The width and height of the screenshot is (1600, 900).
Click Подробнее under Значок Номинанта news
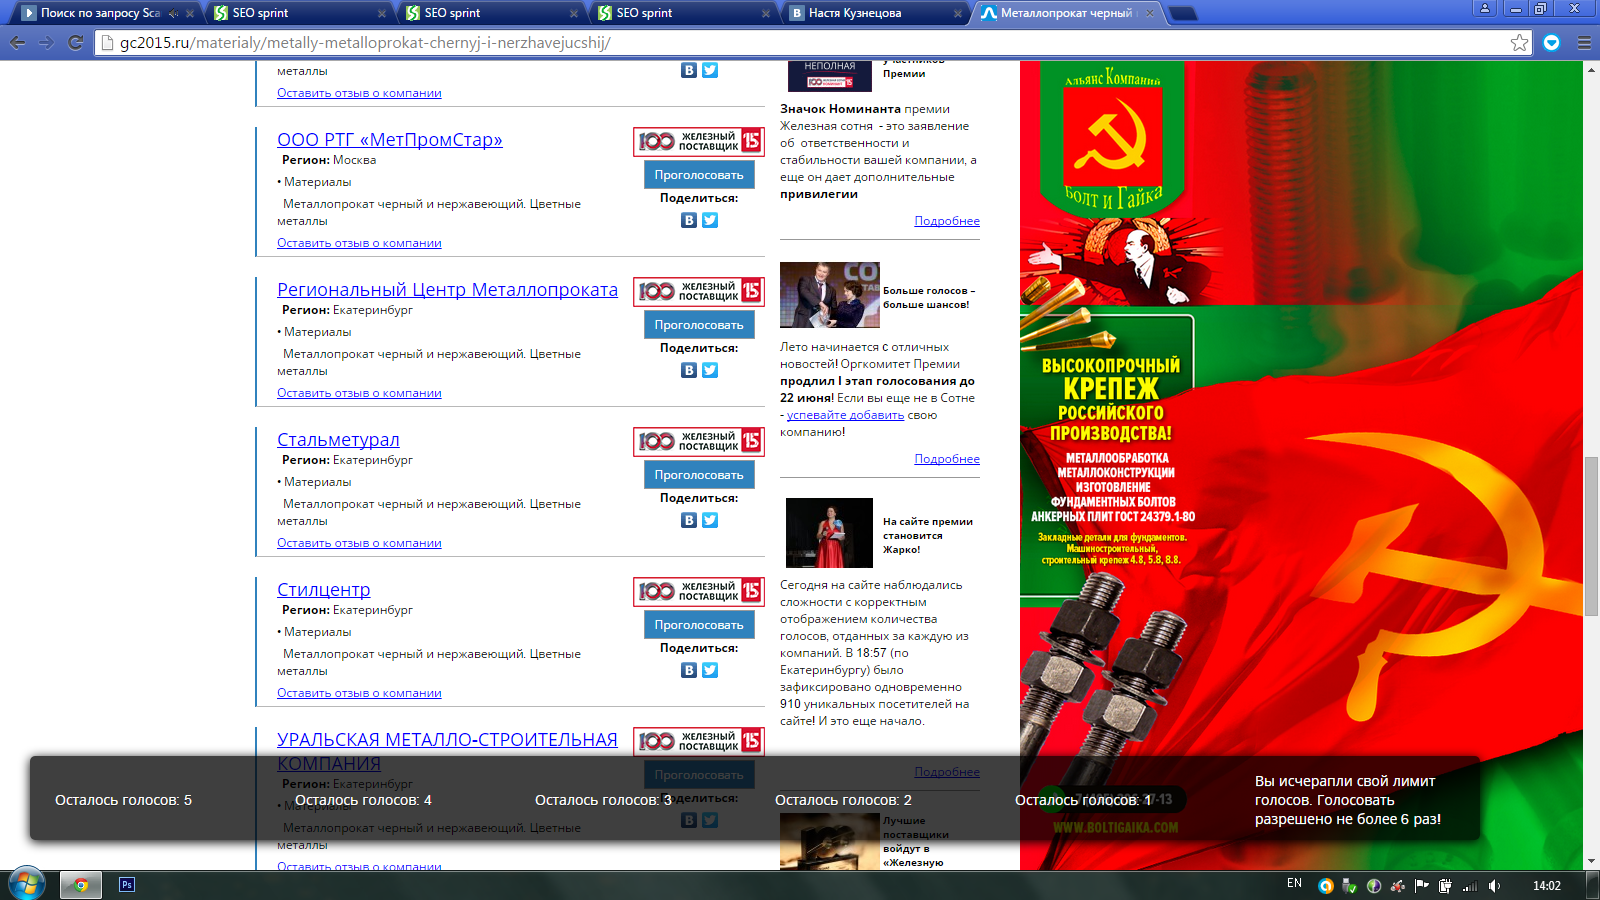pos(947,221)
